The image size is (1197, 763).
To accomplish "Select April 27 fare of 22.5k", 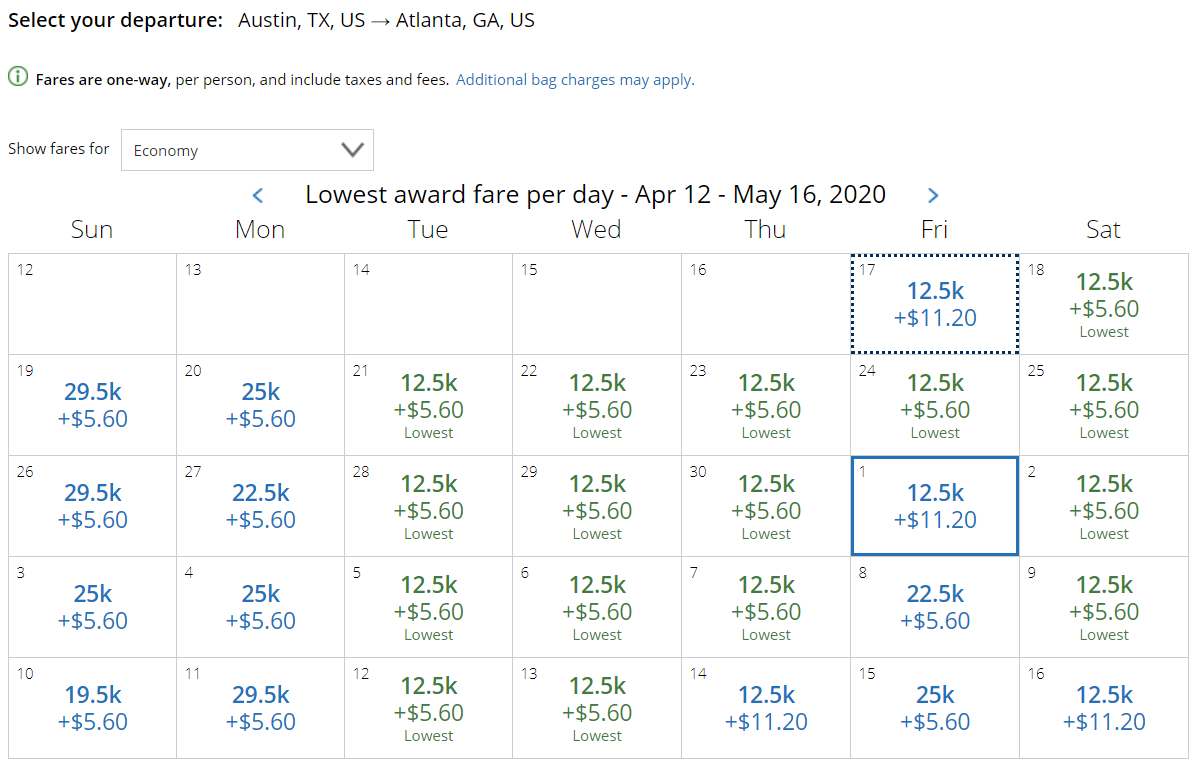I will (260, 506).
